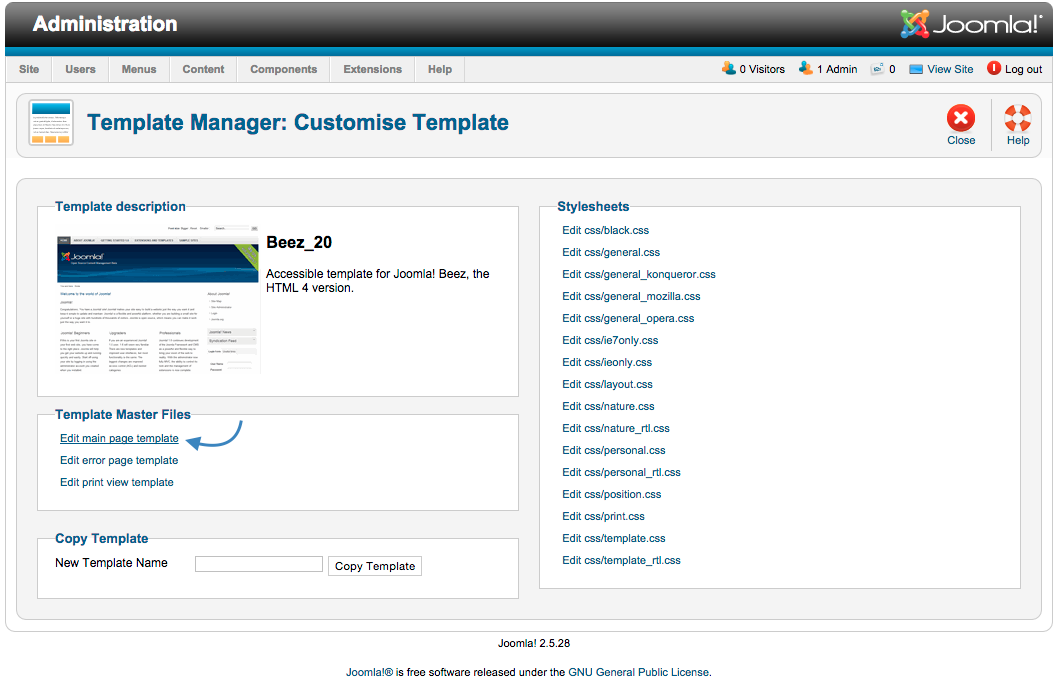This screenshot has height=687, width=1059.
Task: Click the 1 Admin status text
Action: pyautogui.click(x=837, y=69)
